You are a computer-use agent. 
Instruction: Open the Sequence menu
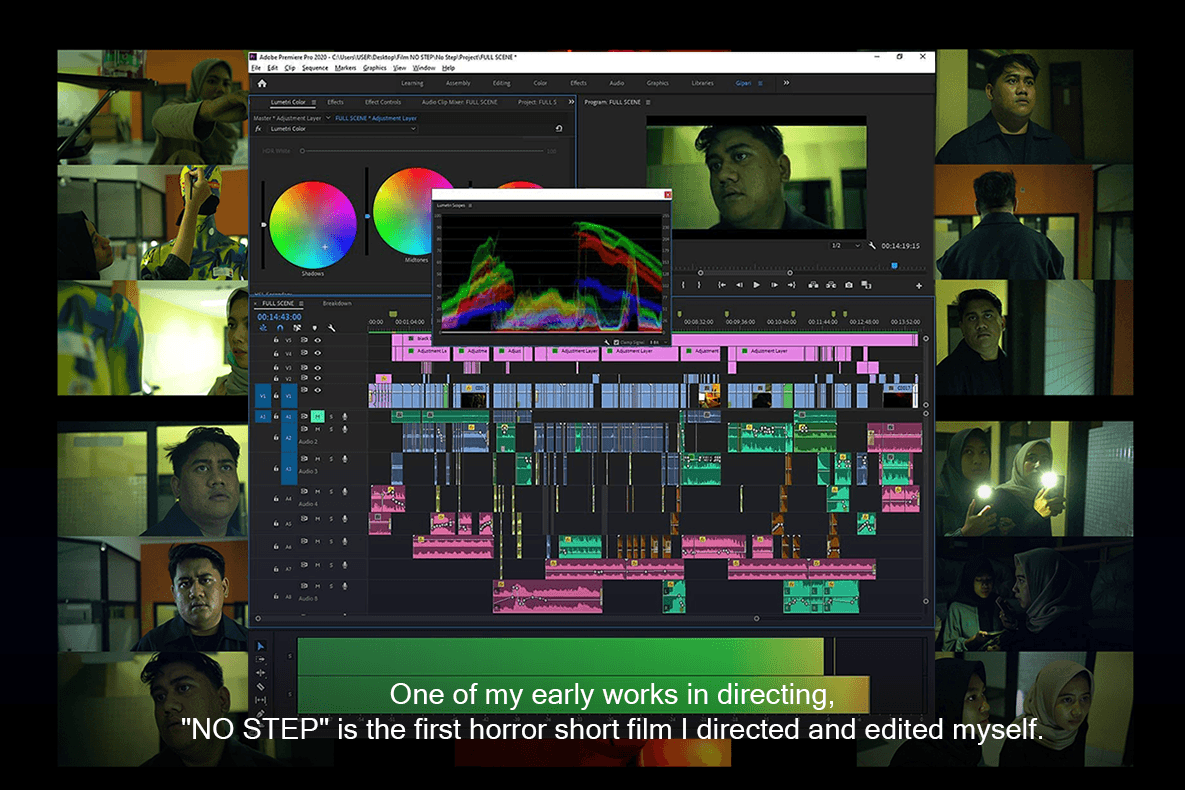click(316, 67)
